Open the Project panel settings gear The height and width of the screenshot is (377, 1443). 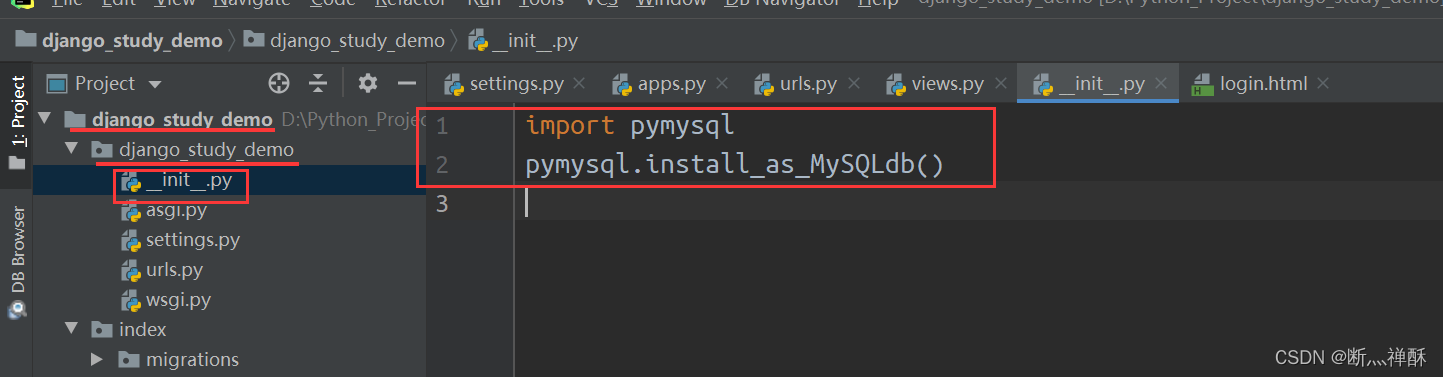[368, 83]
